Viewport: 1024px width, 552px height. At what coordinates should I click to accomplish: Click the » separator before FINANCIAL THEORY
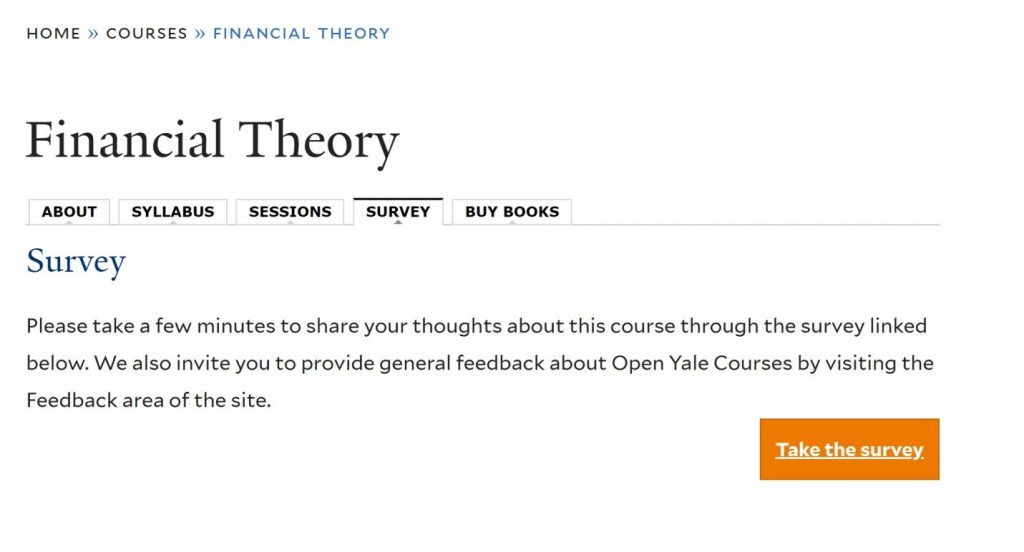200,33
